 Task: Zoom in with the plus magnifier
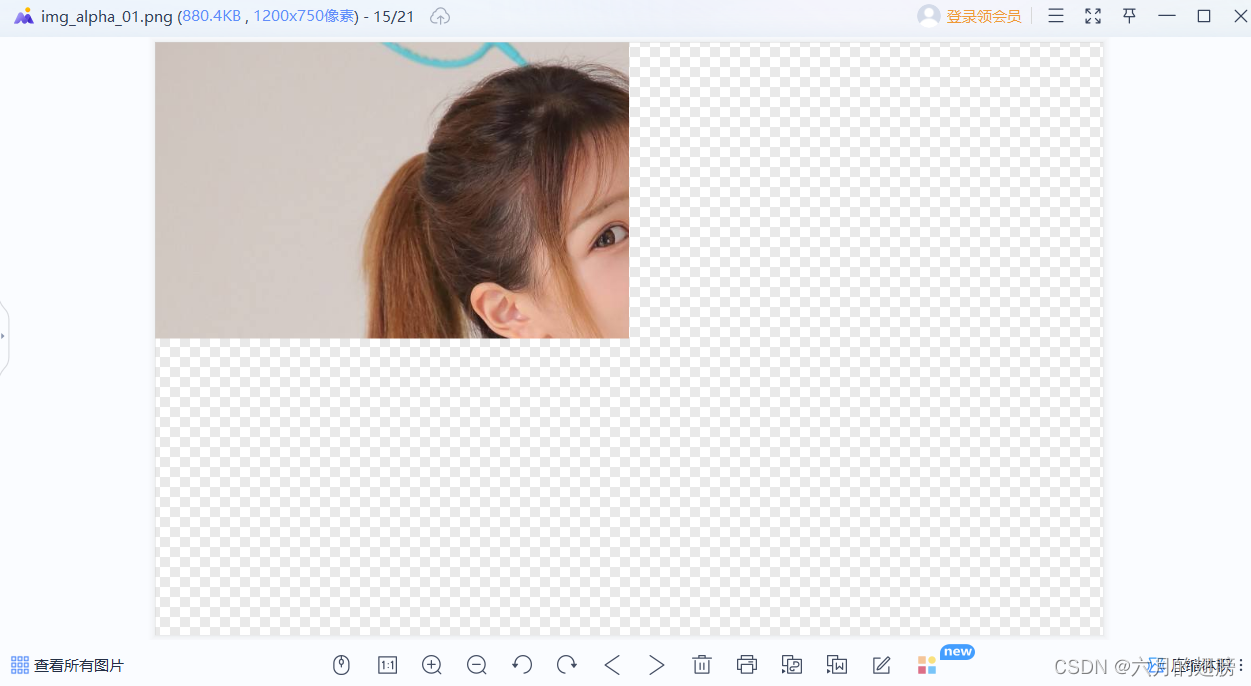tap(432, 665)
